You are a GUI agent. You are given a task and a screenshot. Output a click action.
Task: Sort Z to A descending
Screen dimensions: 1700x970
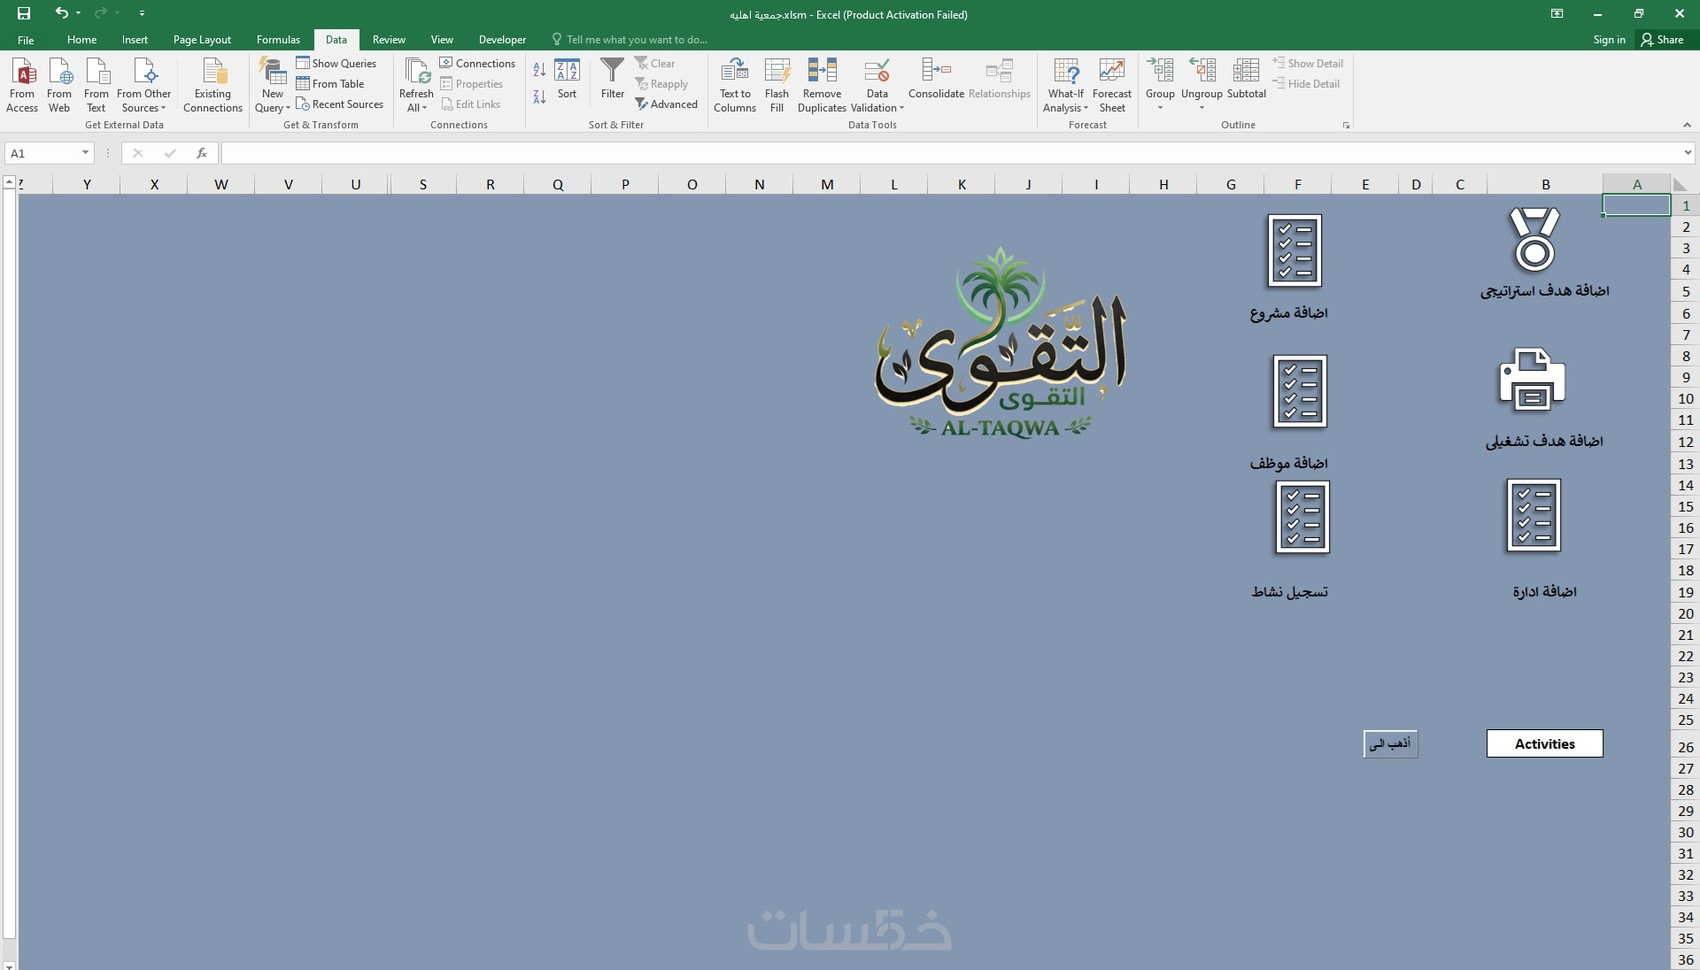click(539, 96)
